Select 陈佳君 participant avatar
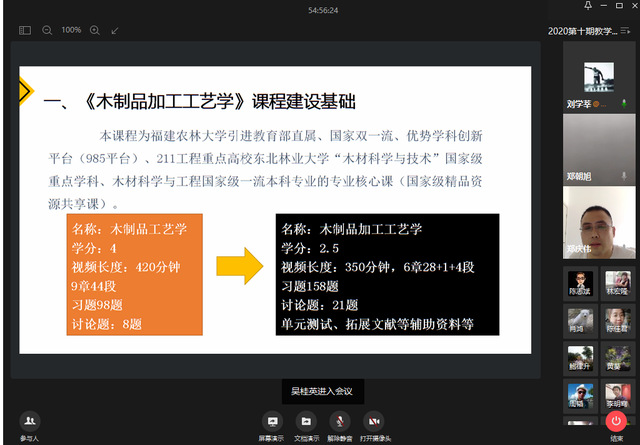640x445 pixels. (618, 321)
